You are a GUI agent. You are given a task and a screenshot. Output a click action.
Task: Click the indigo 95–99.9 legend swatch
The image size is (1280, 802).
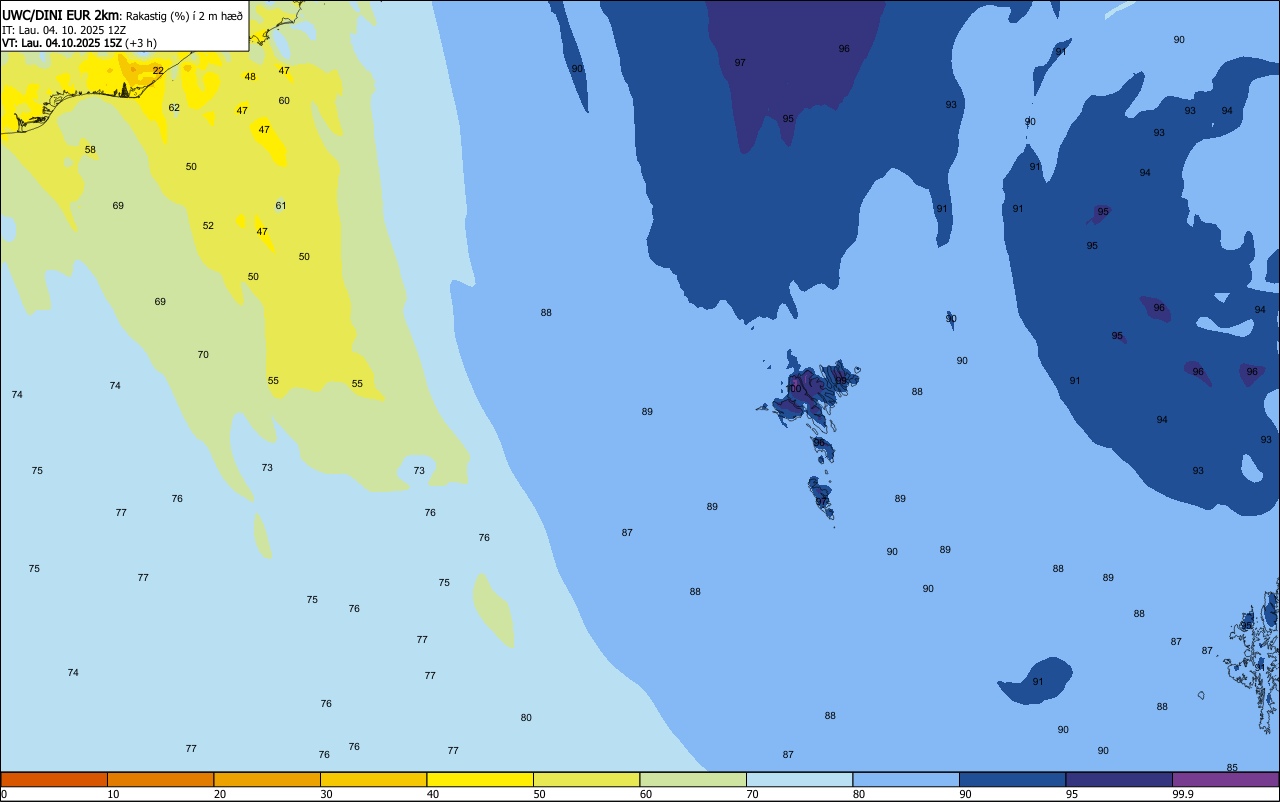(x=1119, y=779)
